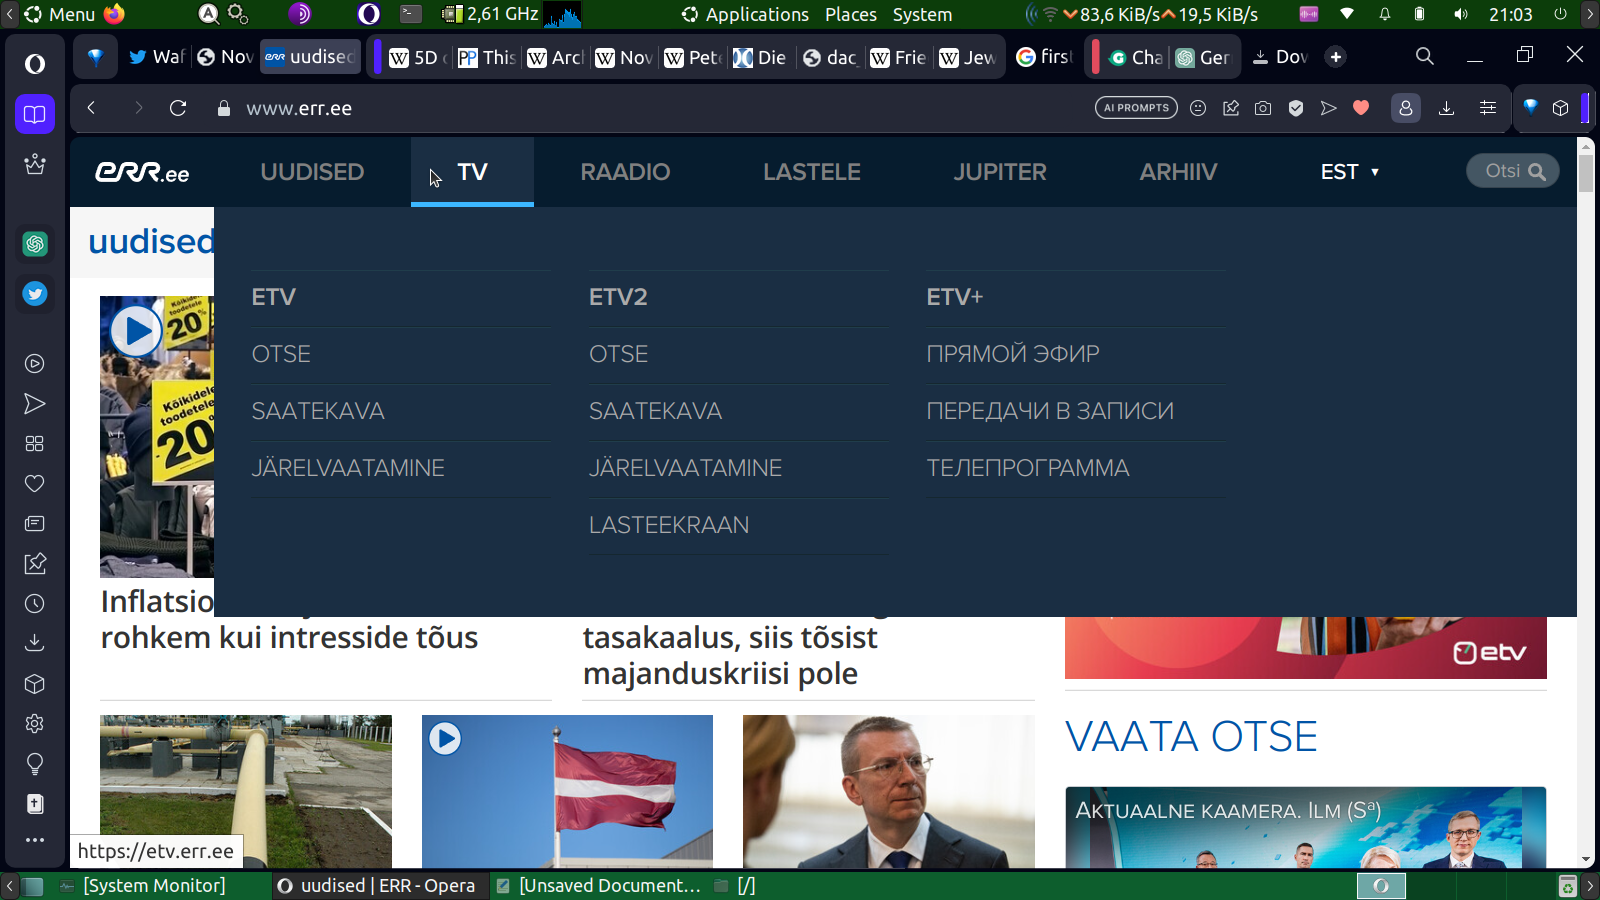The height and width of the screenshot is (900, 1600).
Task: Open a new tab with plus button
Action: [1336, 57]
